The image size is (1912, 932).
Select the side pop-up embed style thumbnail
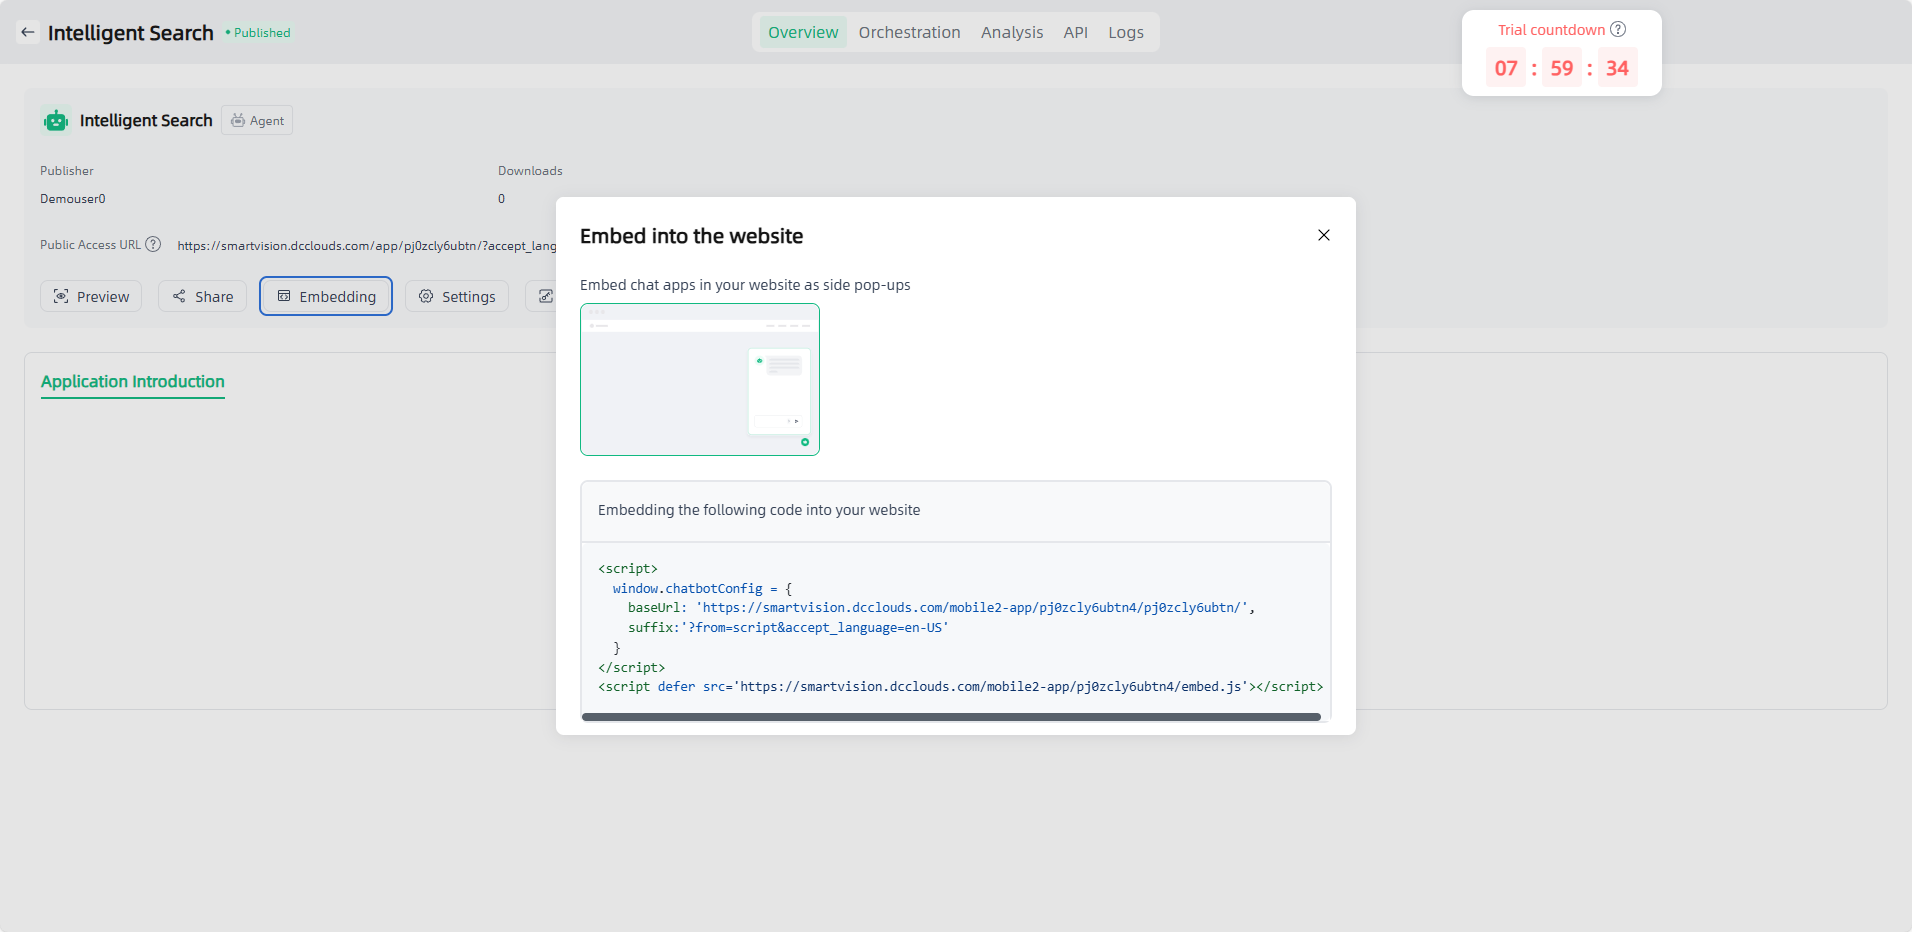click(699, 380)
